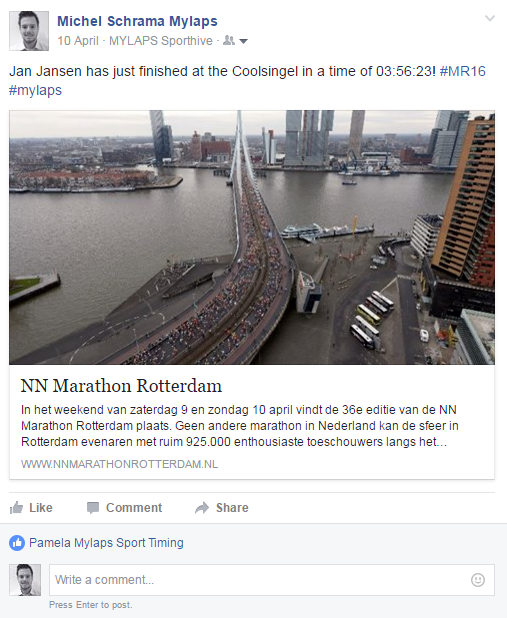Click the Erasmus bridge marathon photo
Image resolution: width=507 pixels, height=618 pixels.
click(x=252, y=237)
